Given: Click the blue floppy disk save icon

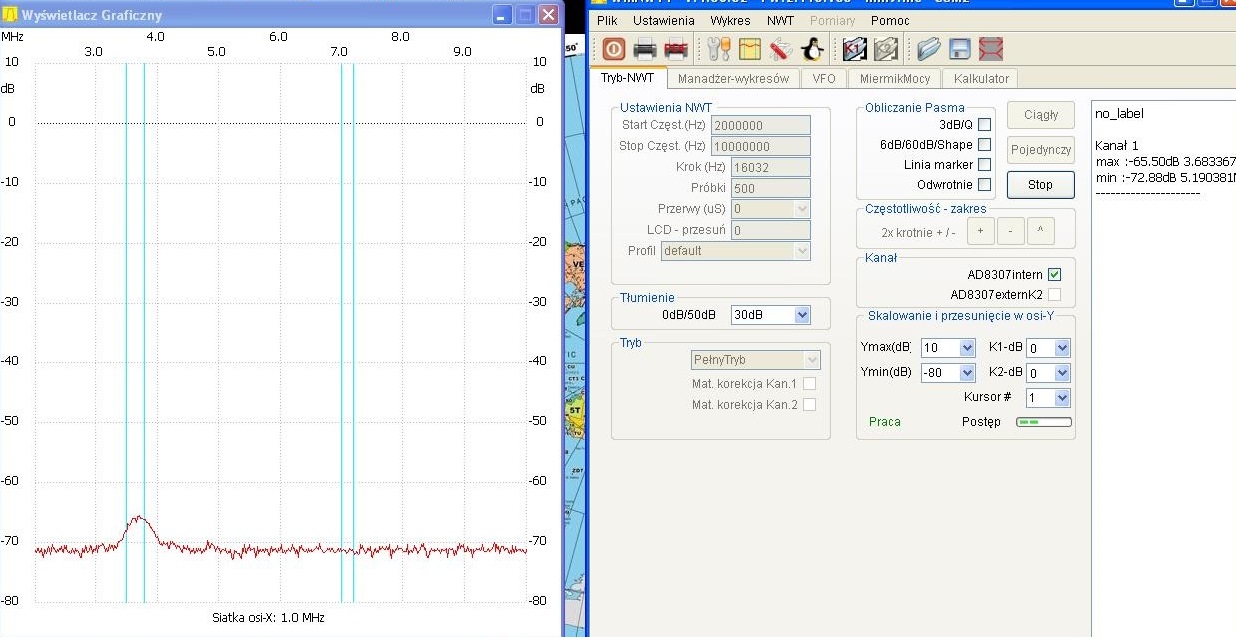Looking at the screenshot, I should click(x=960, y=49).
